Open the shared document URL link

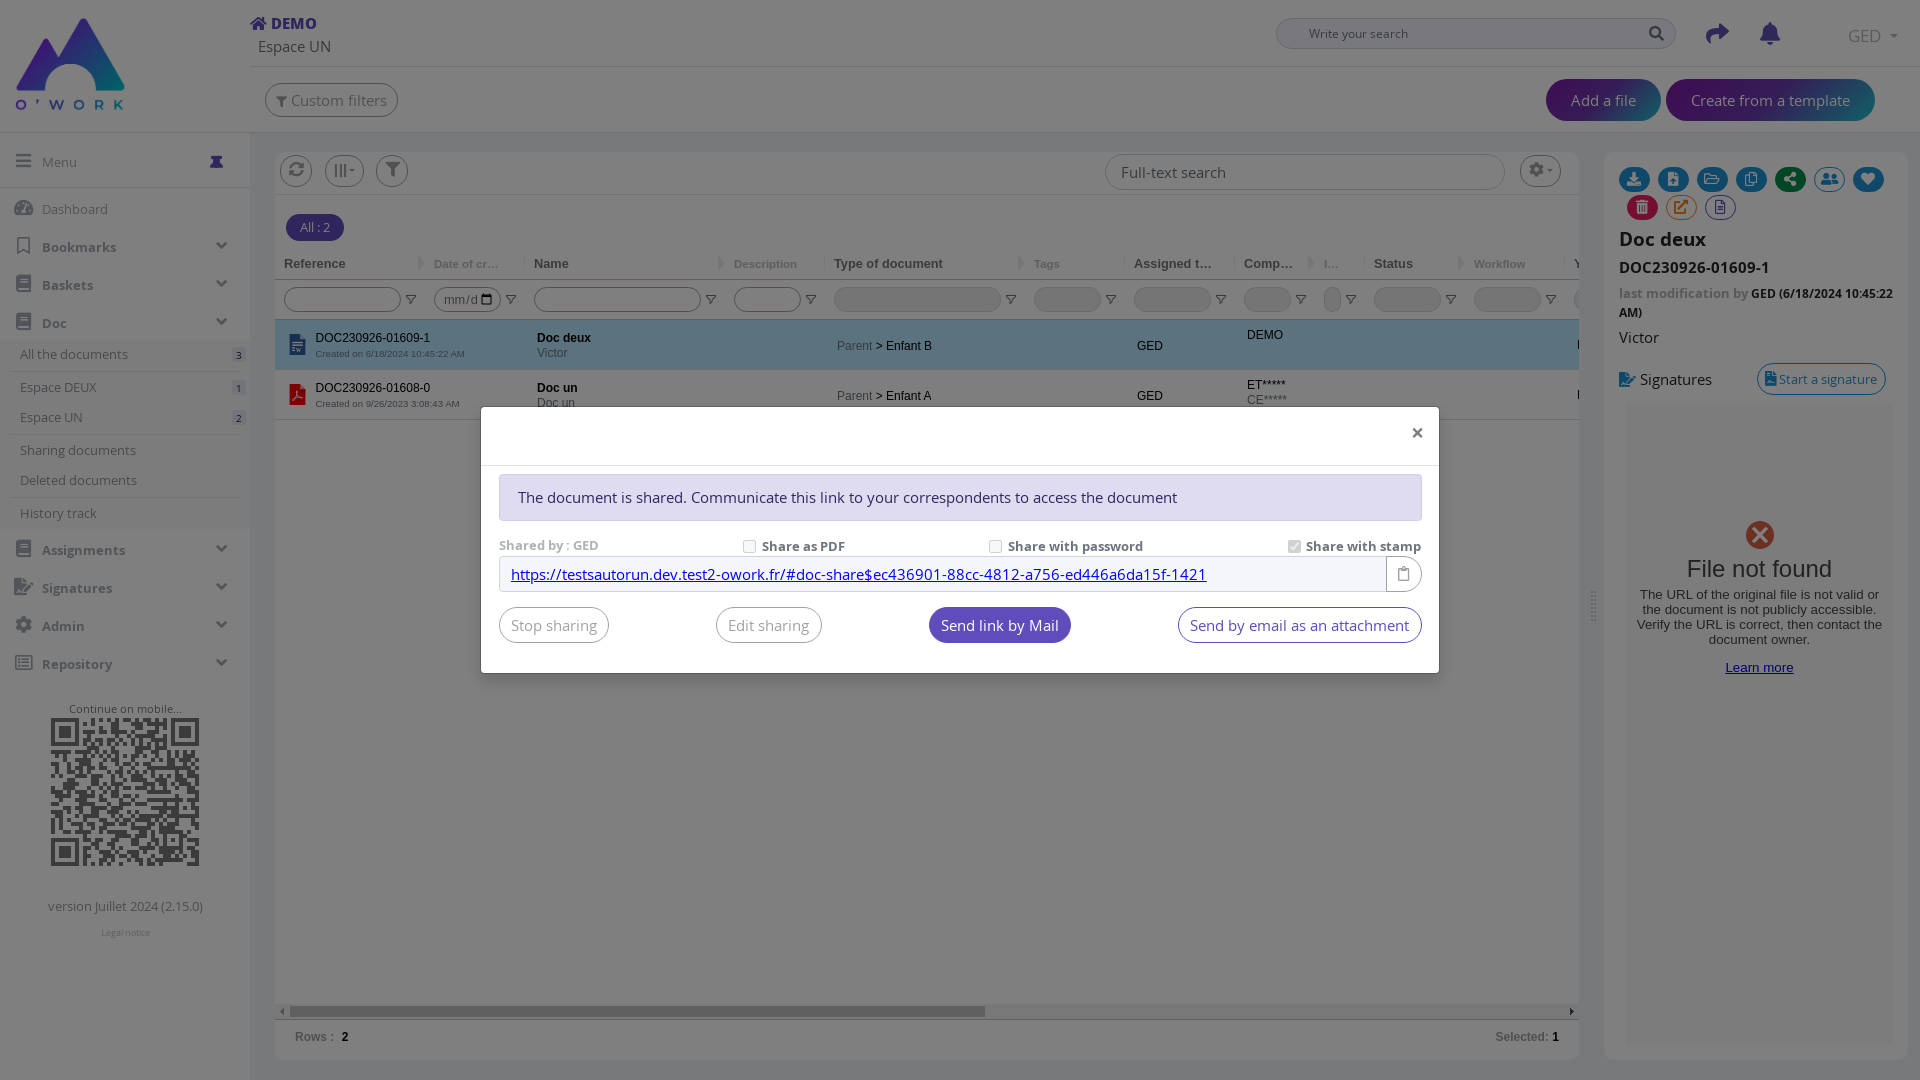(x=858, y=575)
